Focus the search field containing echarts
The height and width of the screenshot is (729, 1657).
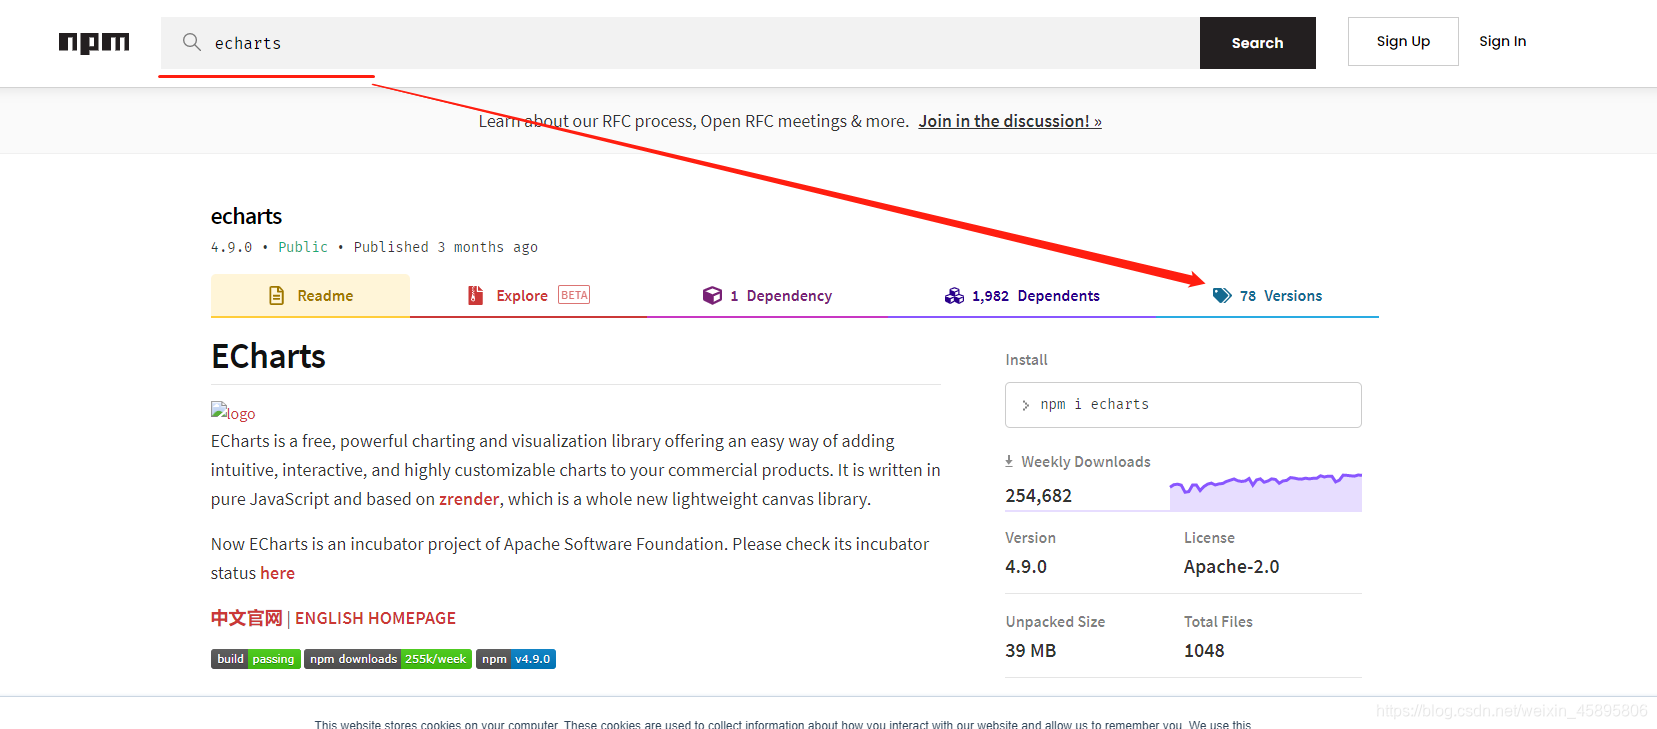click(x=680, y=43)
